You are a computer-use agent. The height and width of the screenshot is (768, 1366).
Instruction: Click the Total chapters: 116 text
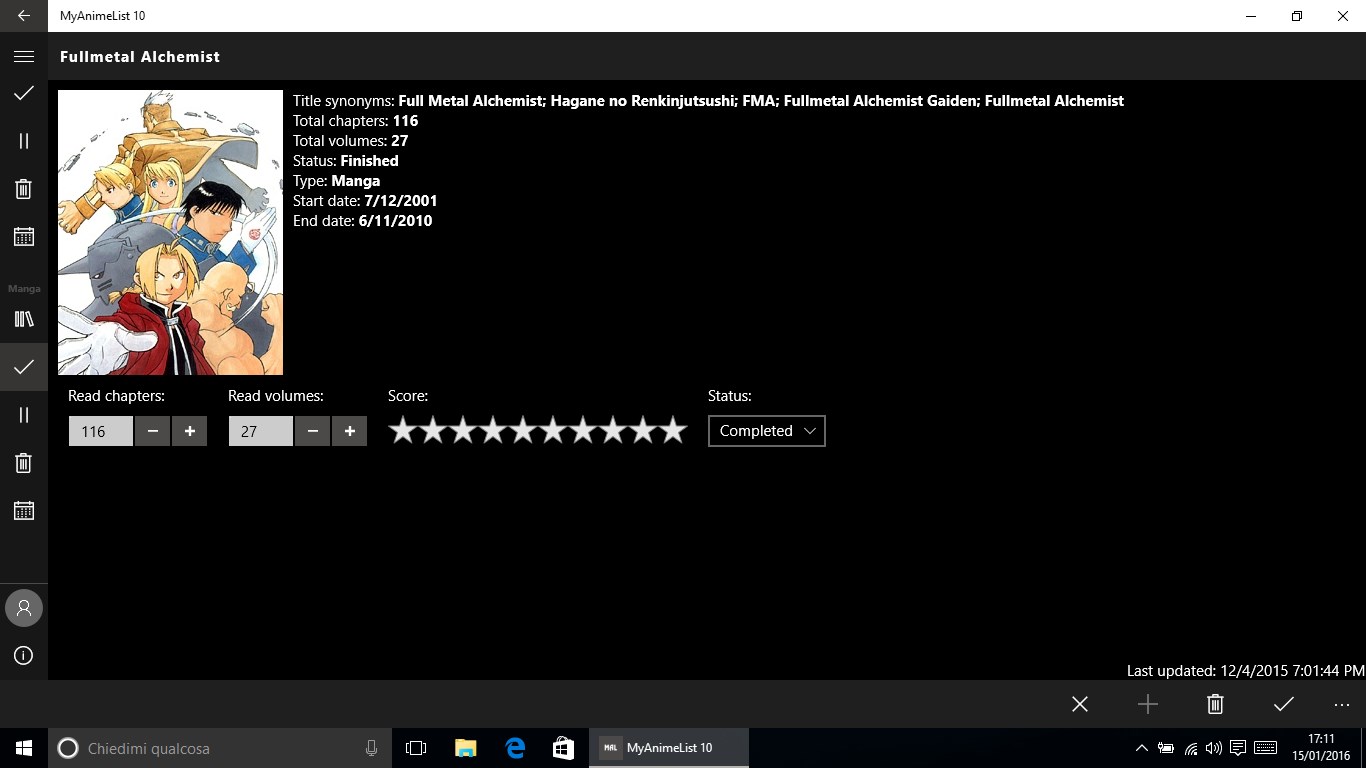[x=356, y=121]
